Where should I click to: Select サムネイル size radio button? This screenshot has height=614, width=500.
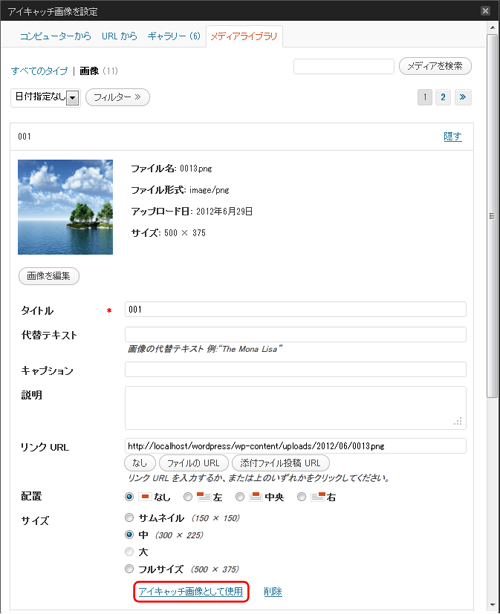129,518
